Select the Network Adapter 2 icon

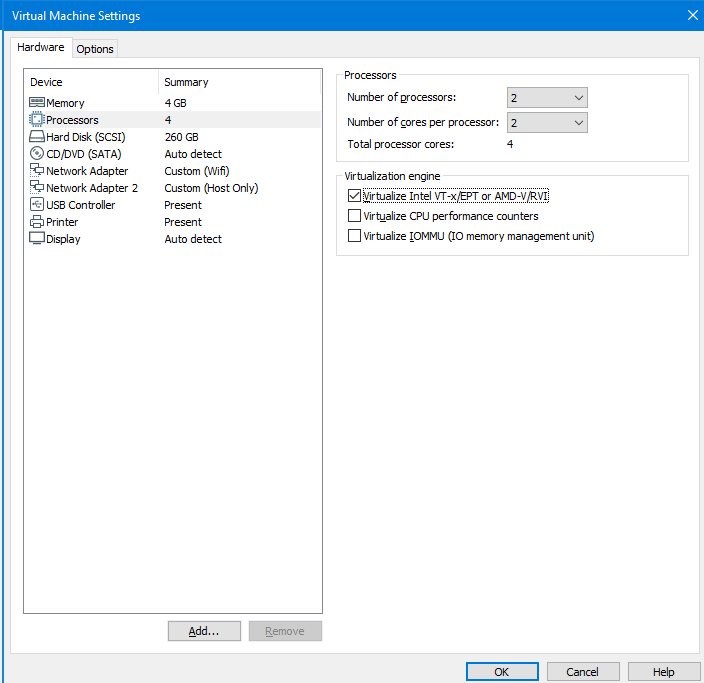pyautogui.click(x=37, y=188)
